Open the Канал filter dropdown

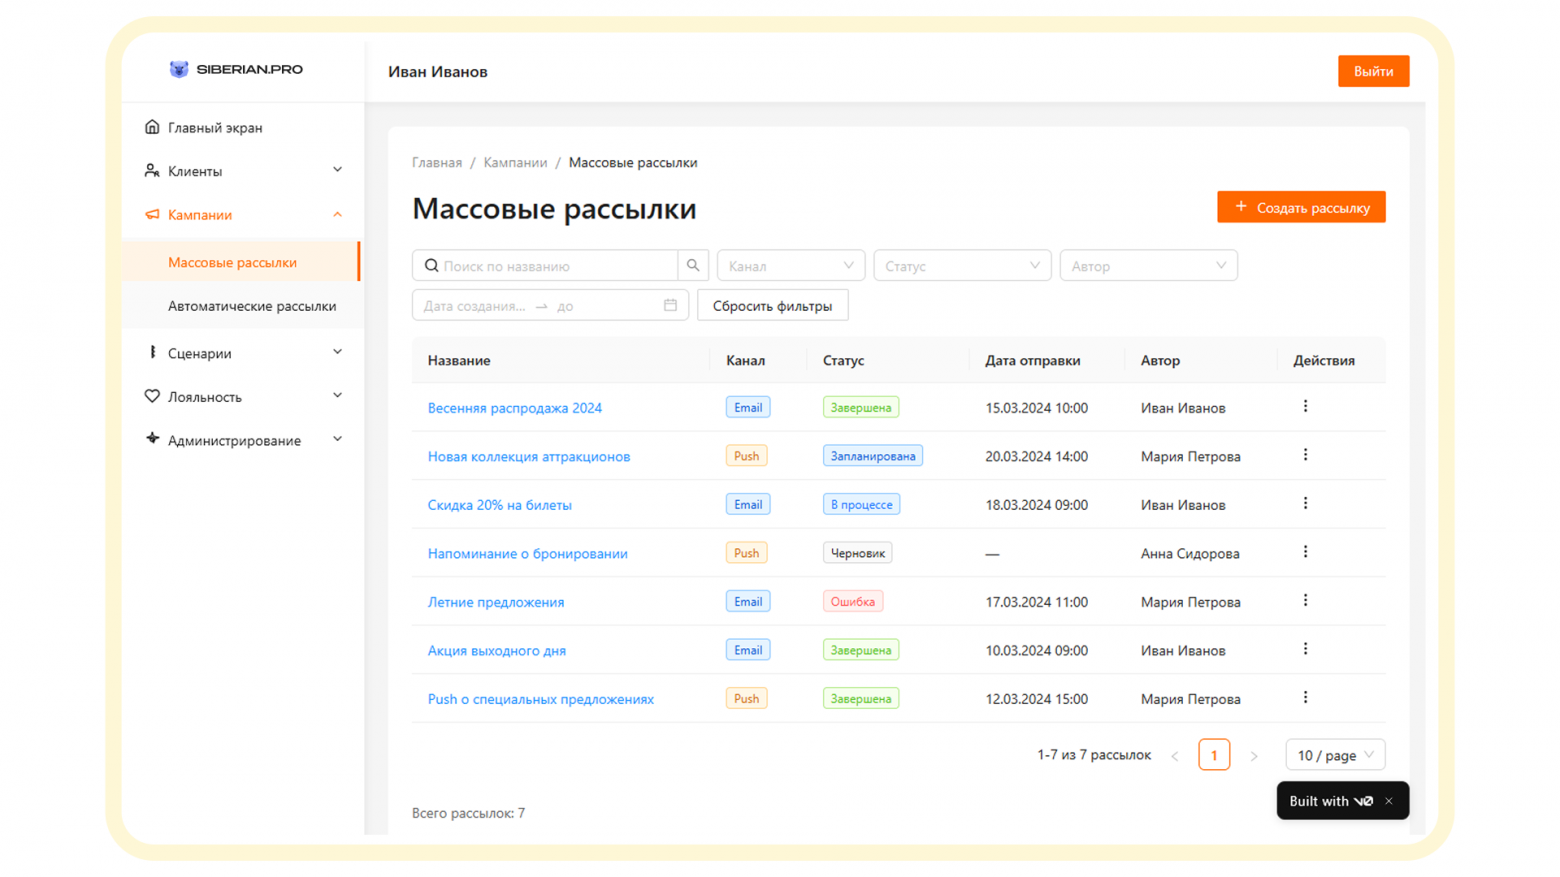click(790, 266)
